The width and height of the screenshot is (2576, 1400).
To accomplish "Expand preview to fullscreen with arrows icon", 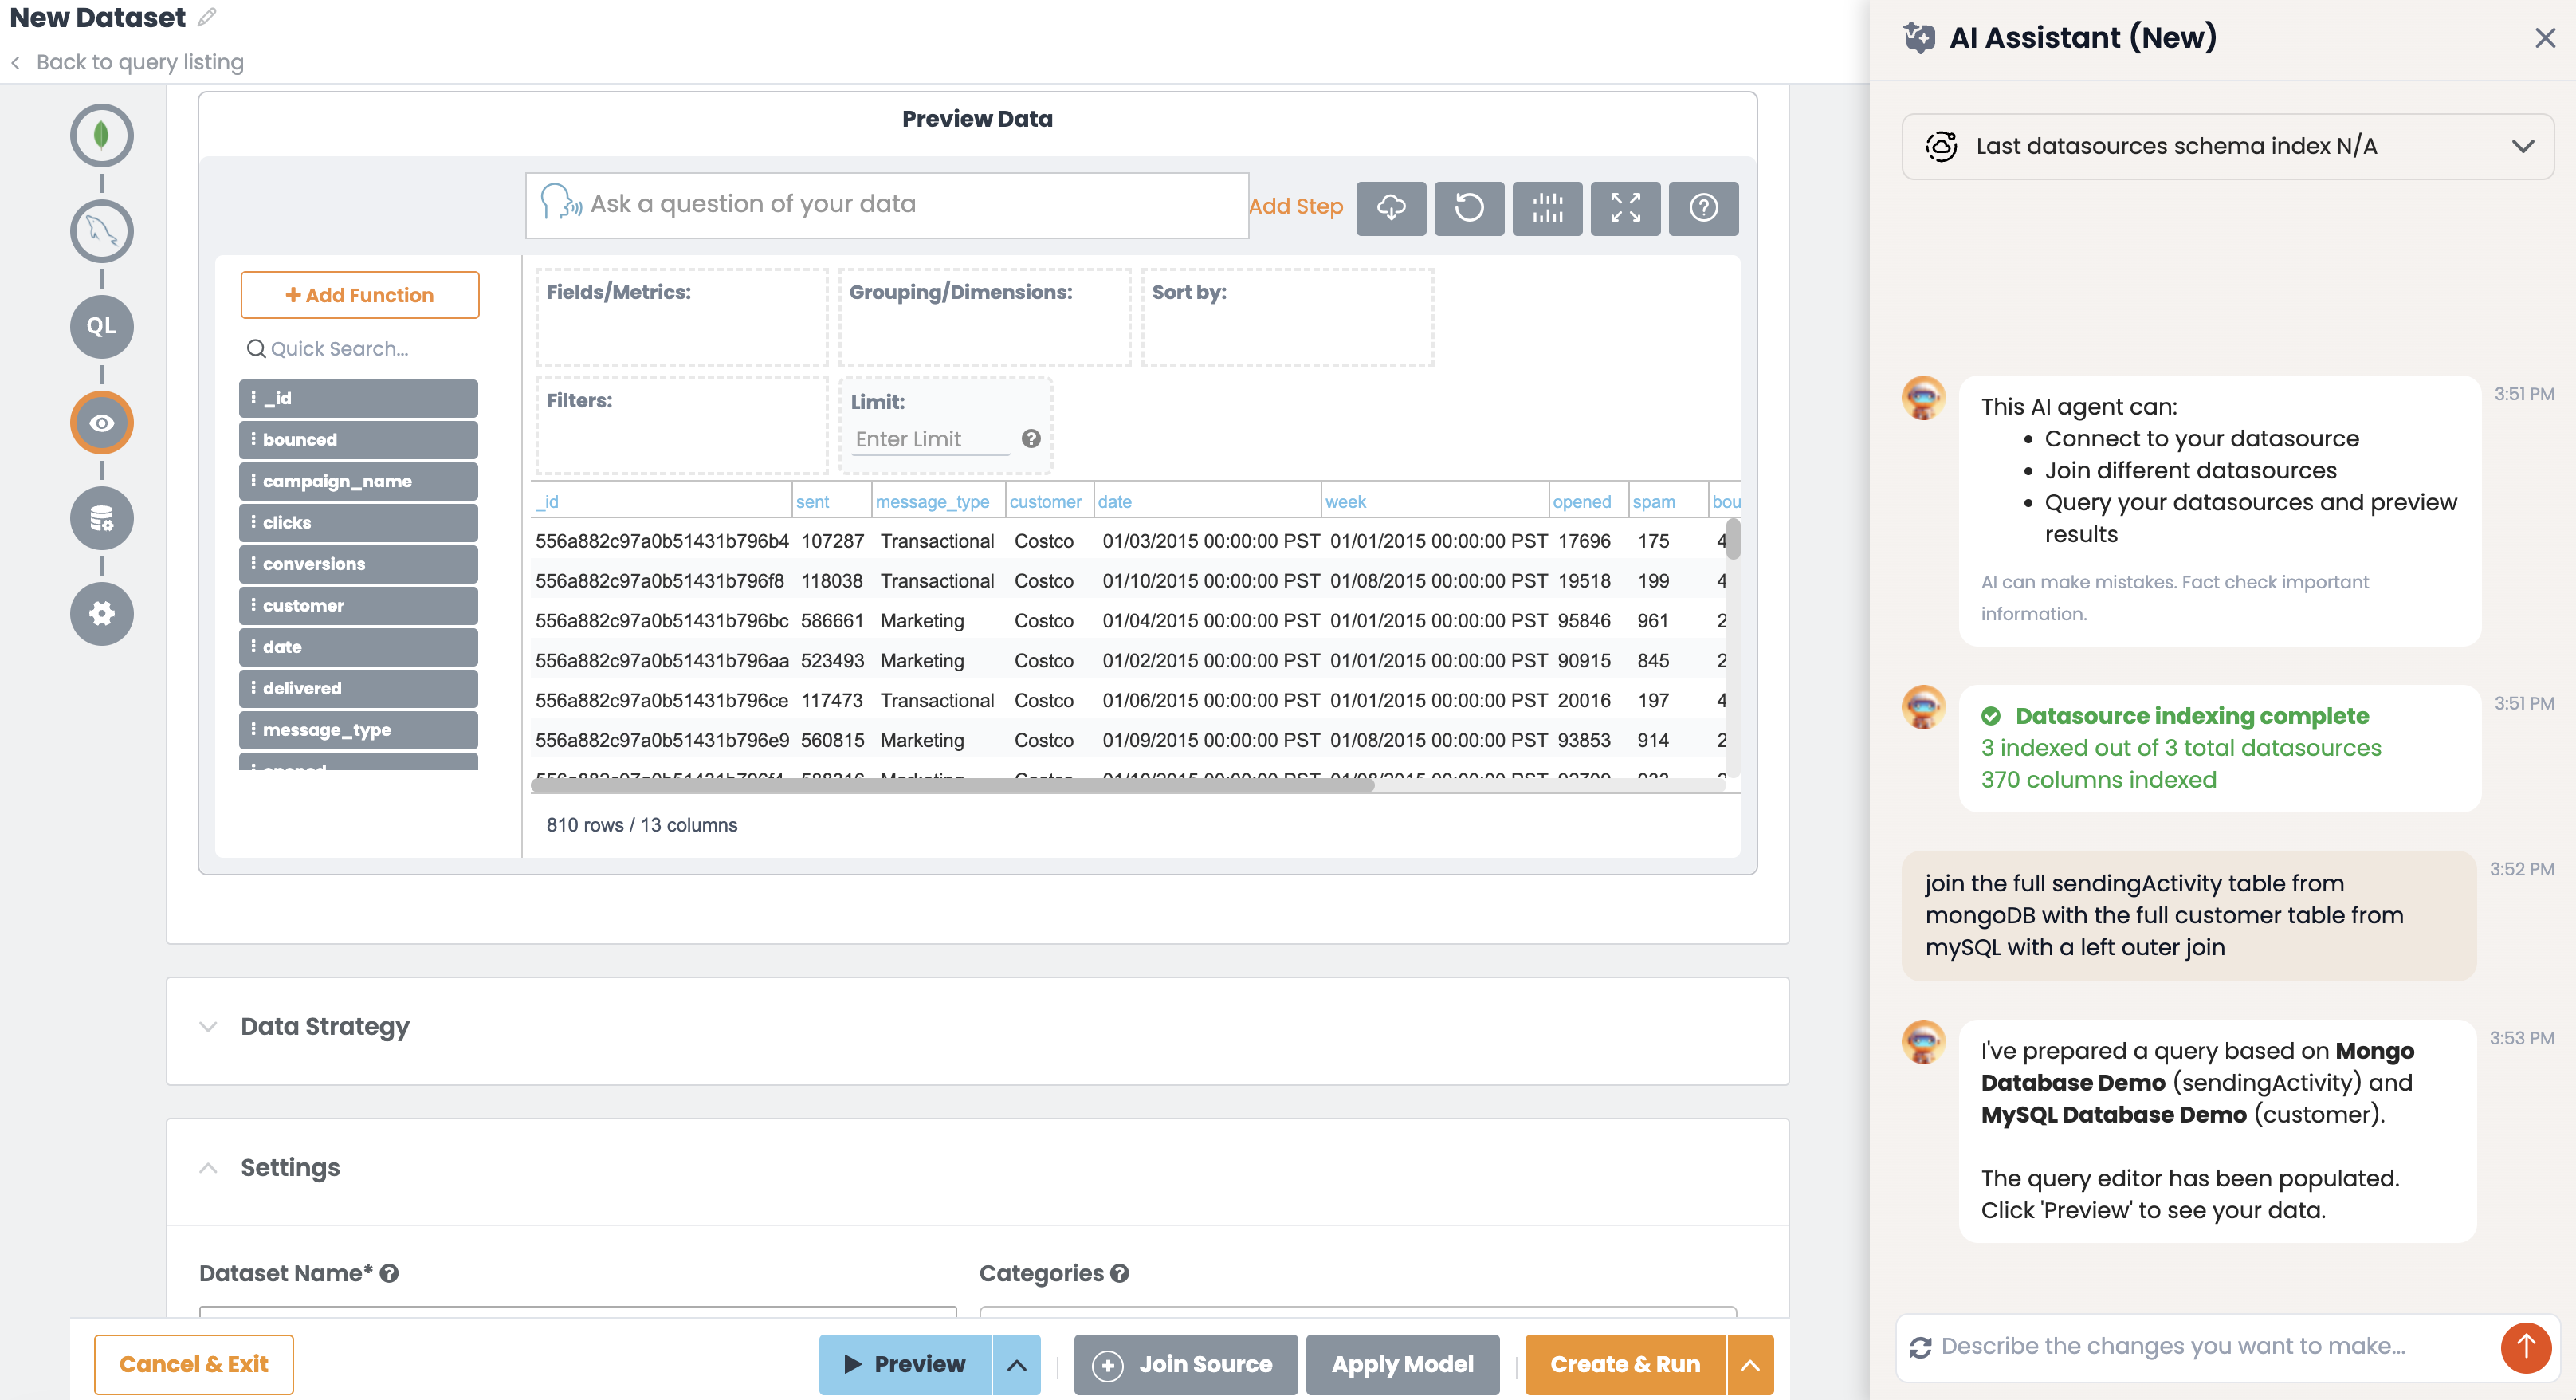I will click(1625, 208).
